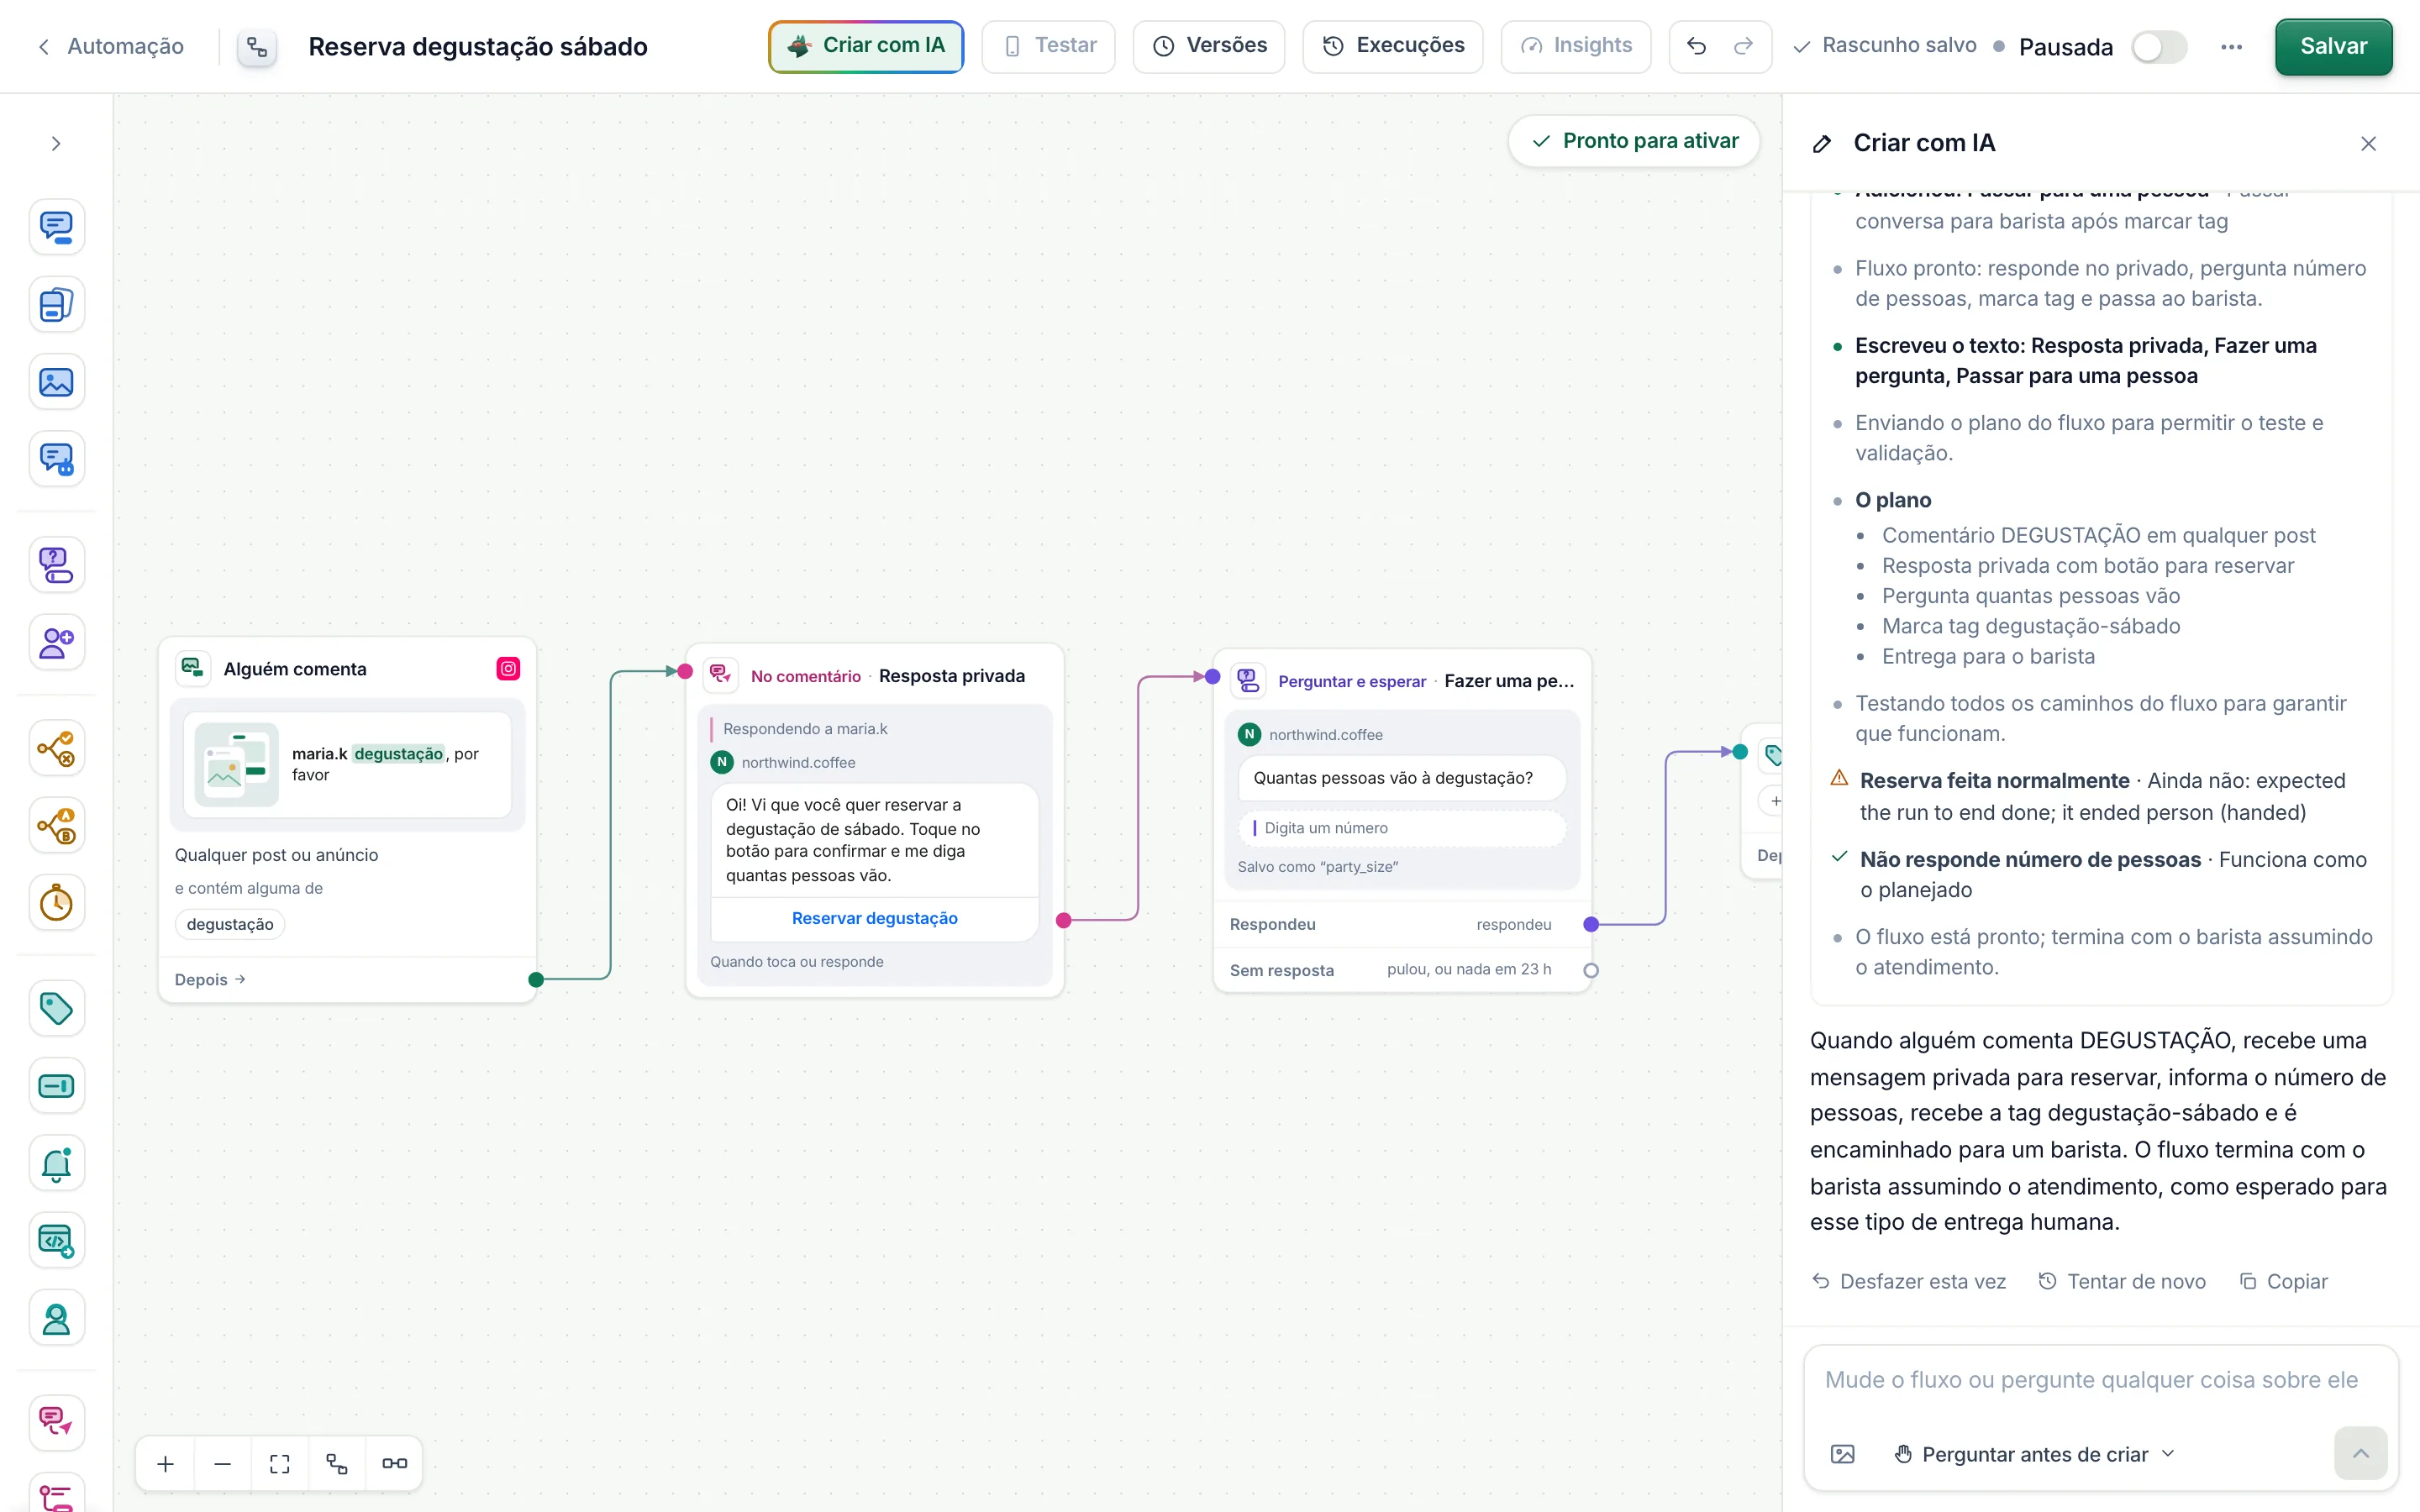
Task: Open the Pronto para ativar status pill
Action: (1634, 141)
